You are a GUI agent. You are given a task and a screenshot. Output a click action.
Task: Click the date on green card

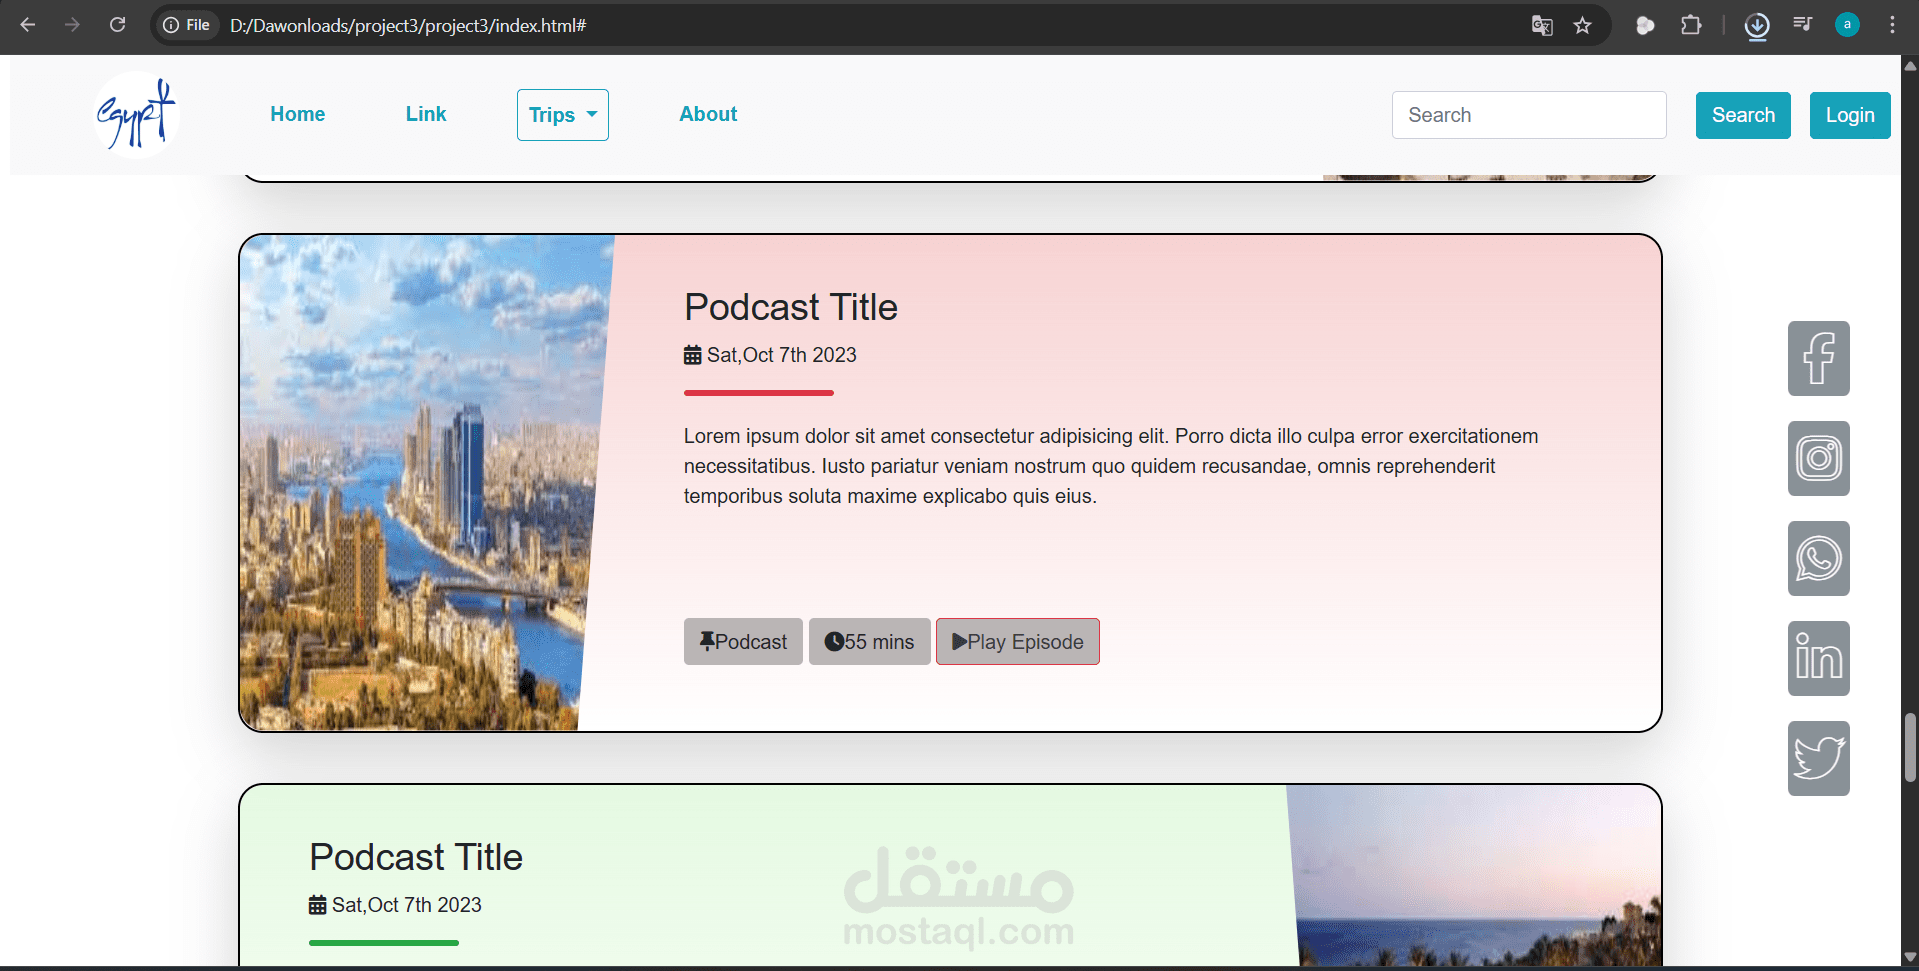[395, 905]
